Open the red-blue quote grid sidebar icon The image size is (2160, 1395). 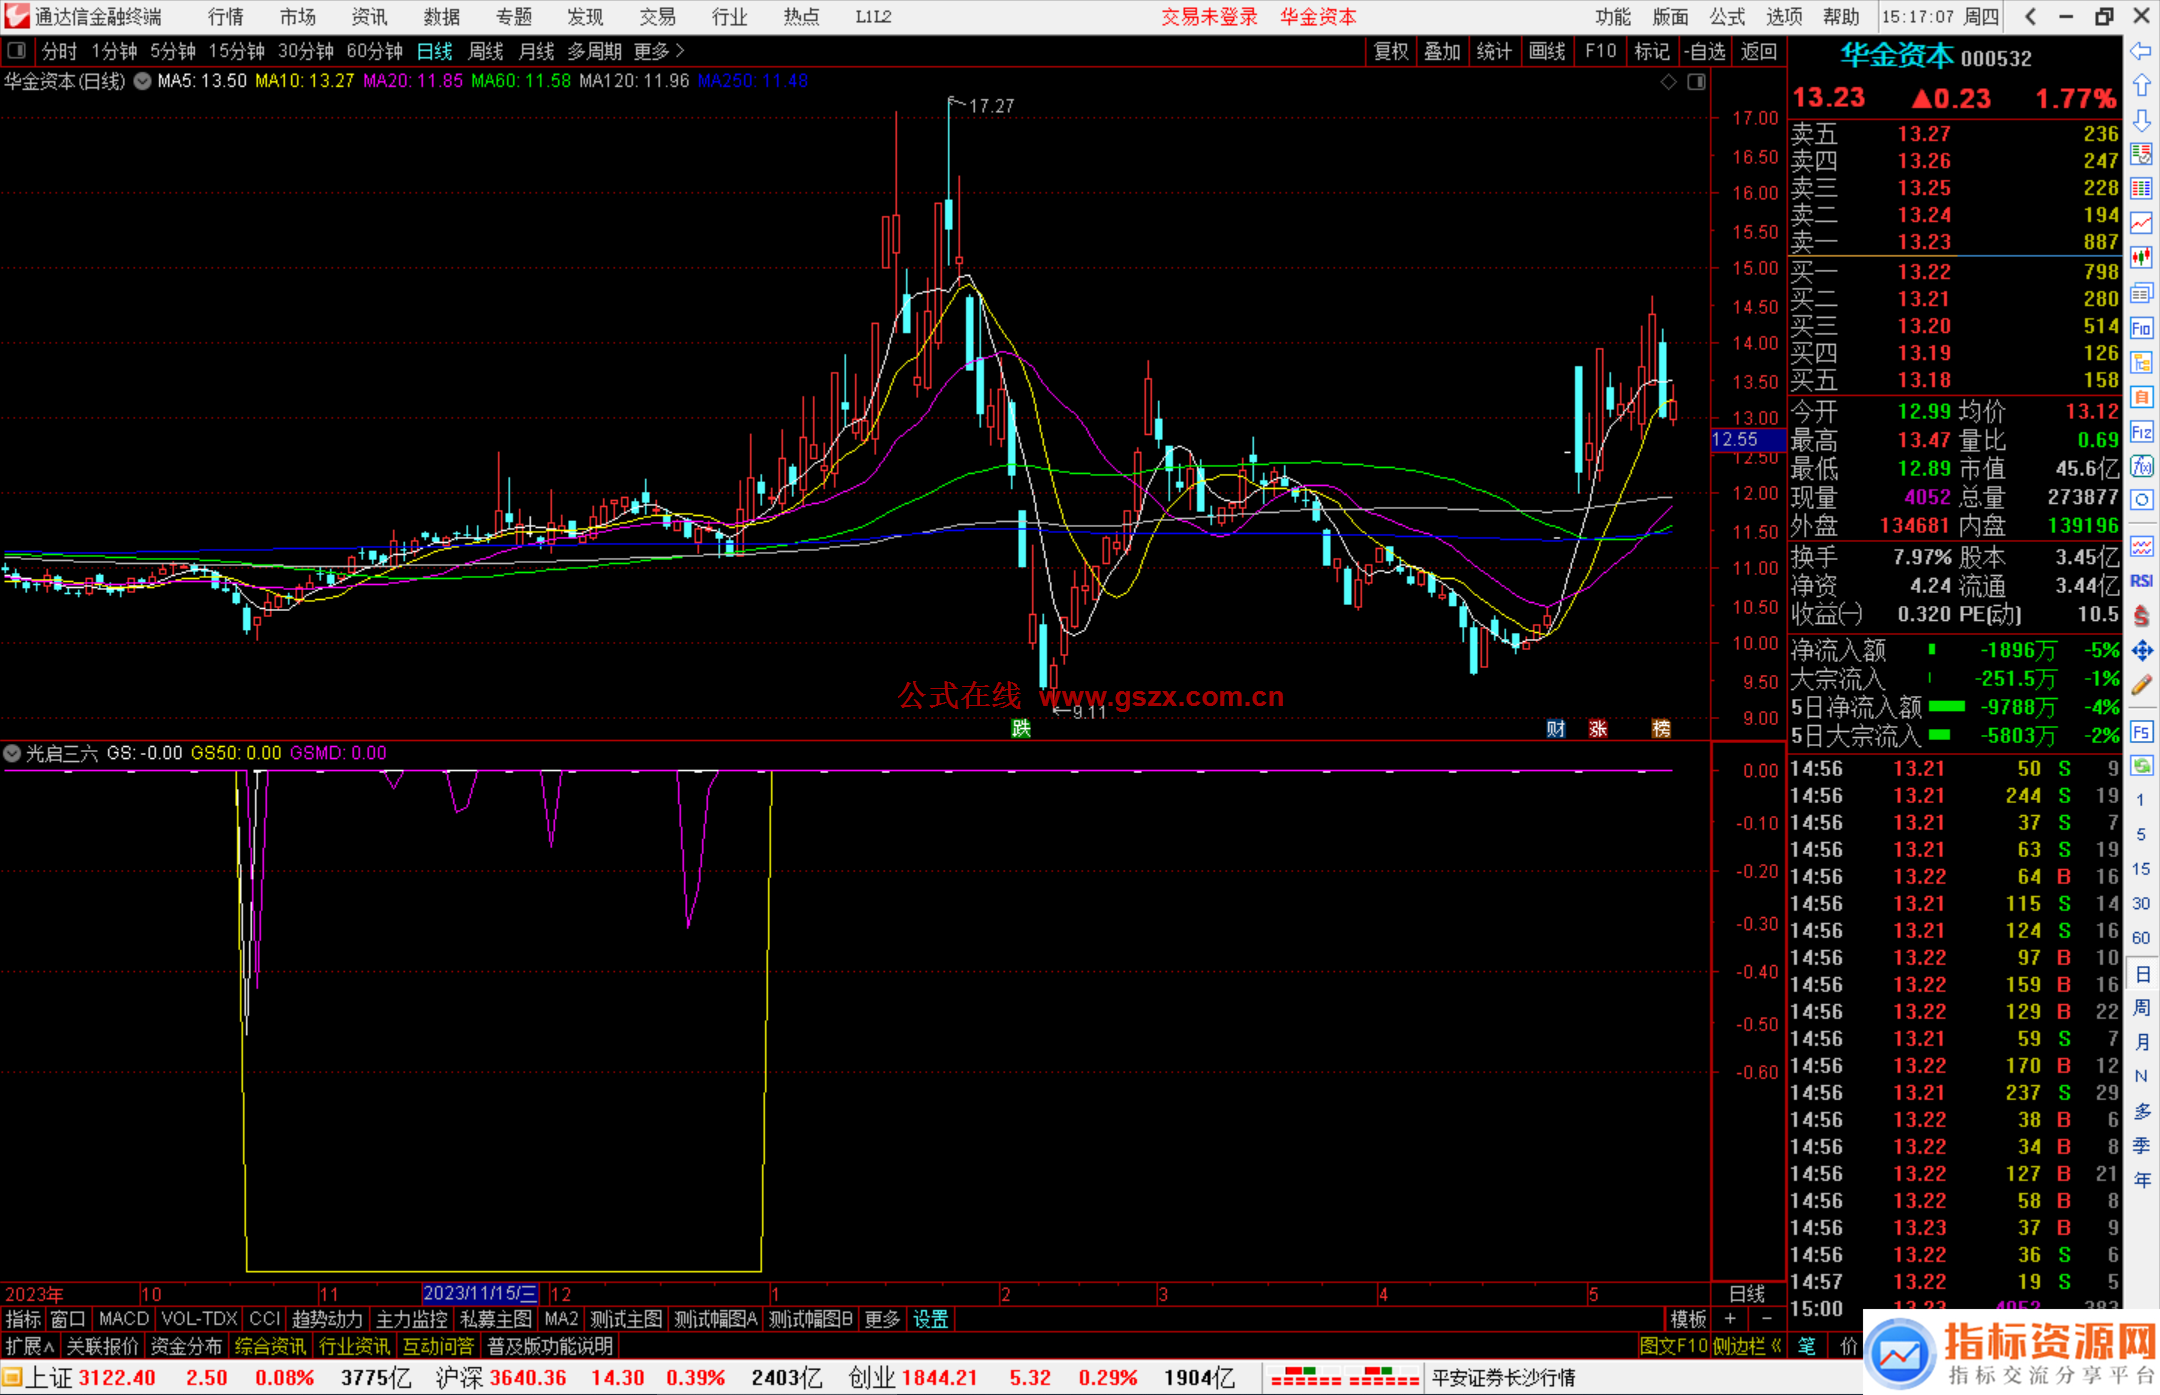coord(2141,189)
